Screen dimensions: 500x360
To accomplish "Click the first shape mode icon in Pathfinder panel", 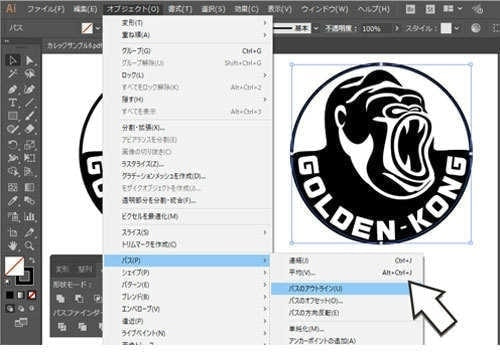I will coord(61,298).
